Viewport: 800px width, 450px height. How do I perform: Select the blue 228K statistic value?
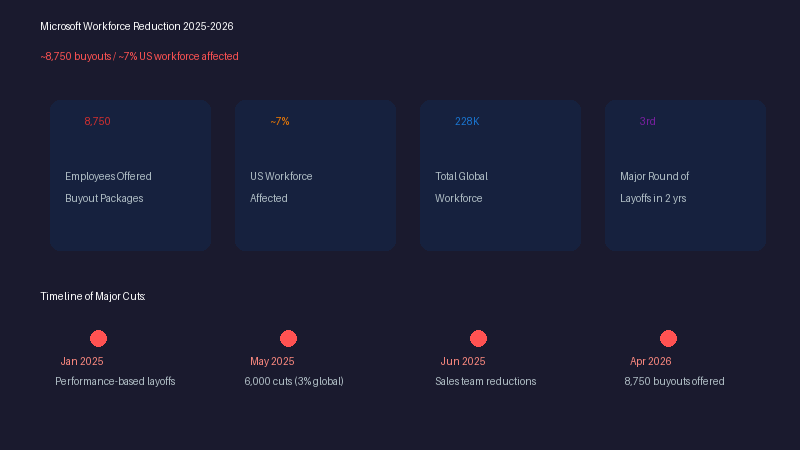tap(467, 121)
